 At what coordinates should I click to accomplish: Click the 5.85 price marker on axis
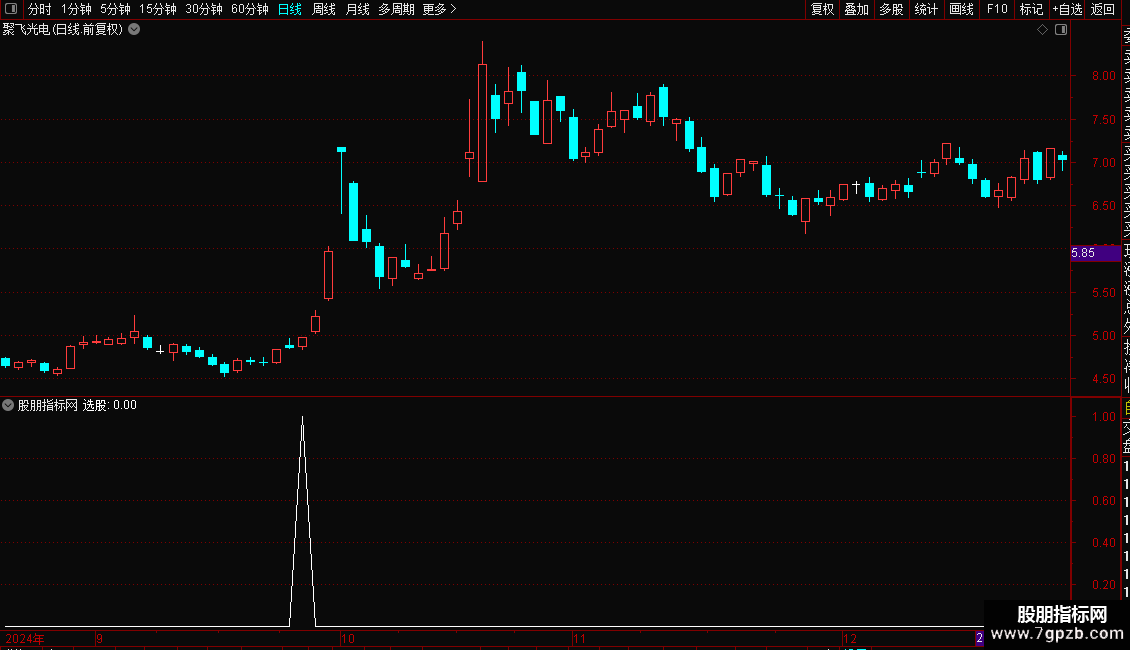point(1095,253)
